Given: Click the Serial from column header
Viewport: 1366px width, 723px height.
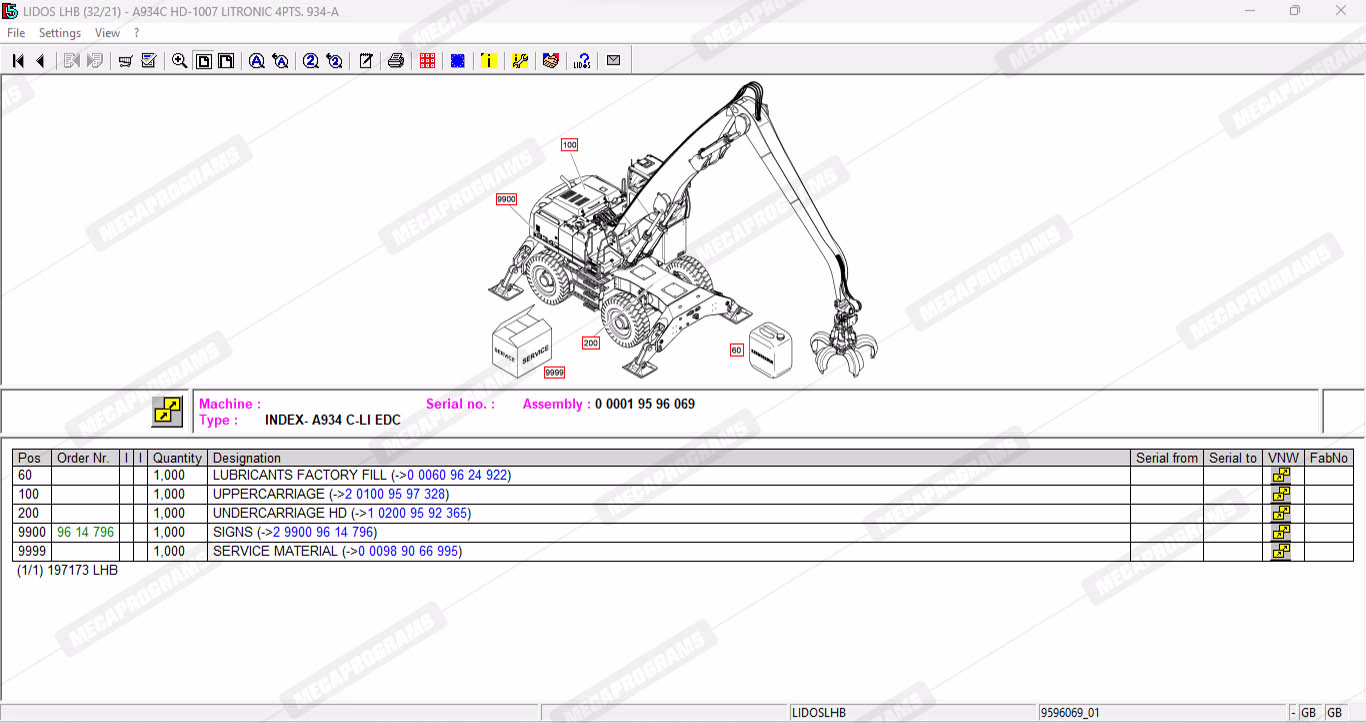Looking at the screenshot, I should click(x=1167, y=458).
